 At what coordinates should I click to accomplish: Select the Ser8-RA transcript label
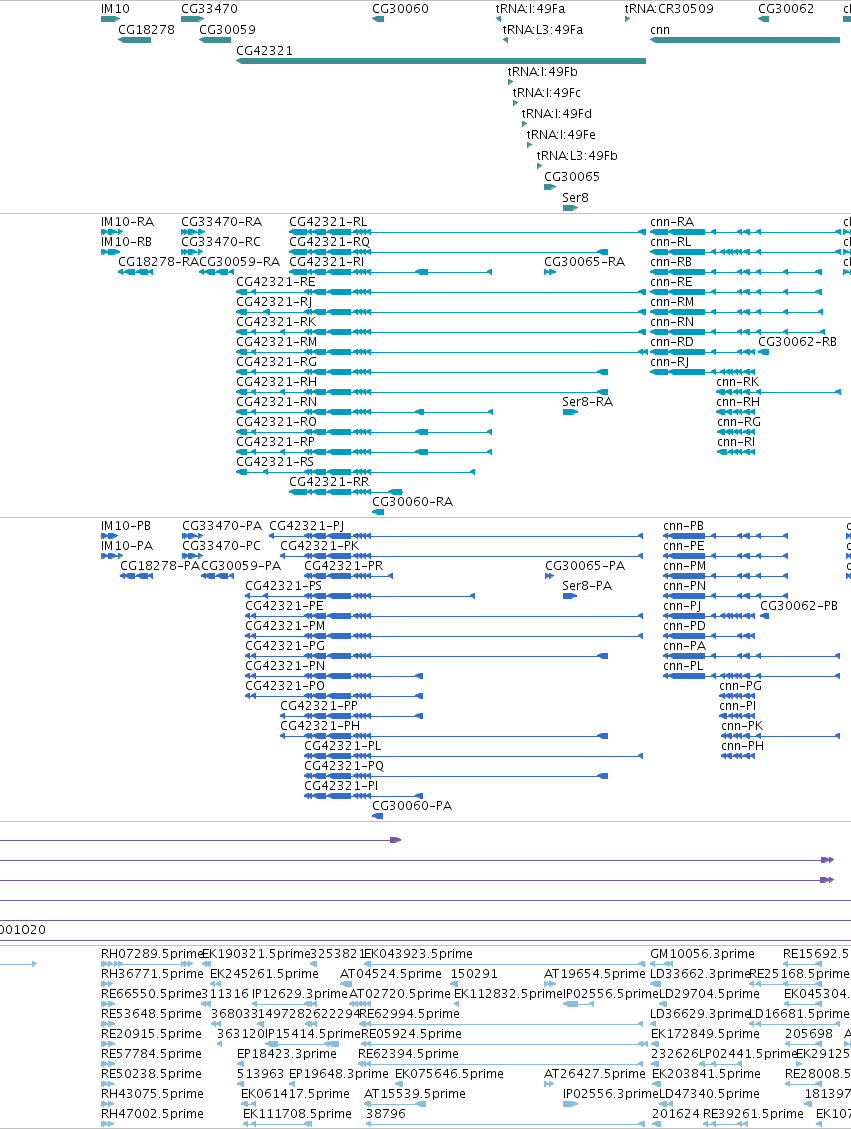pos(587,402)
